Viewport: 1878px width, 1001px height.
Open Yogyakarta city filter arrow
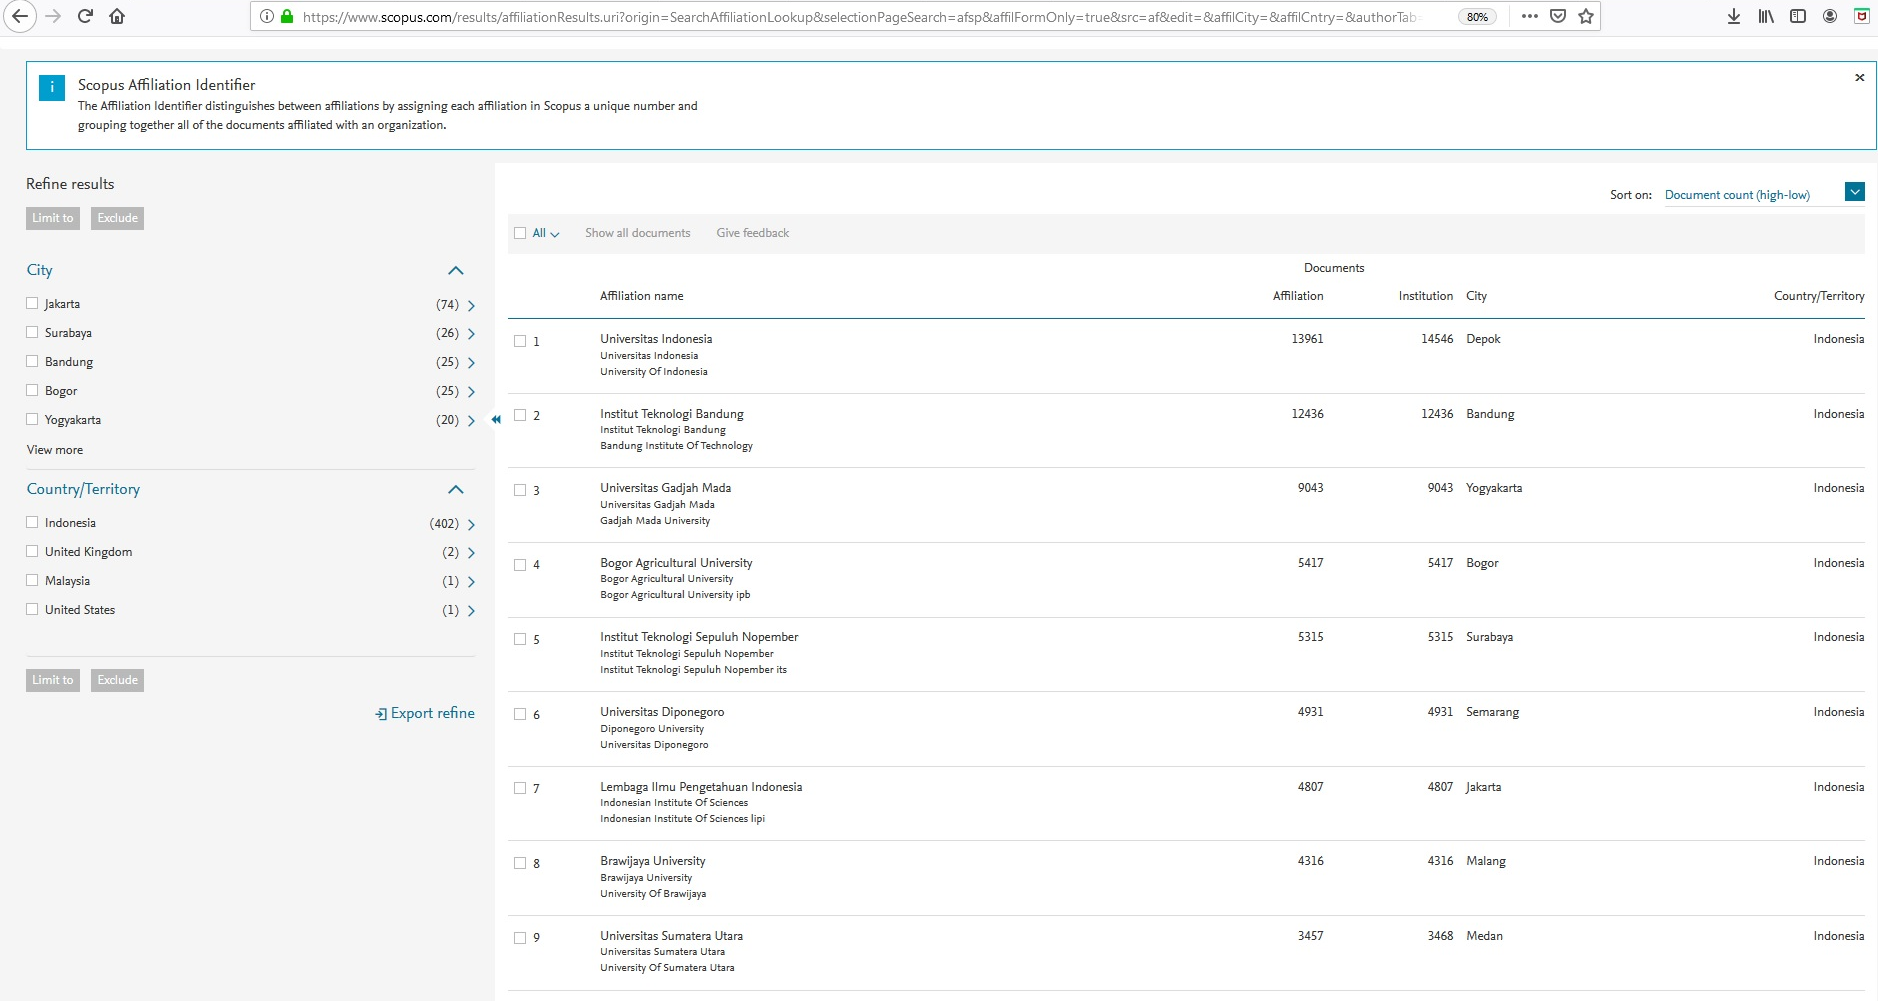coord(471,421)
